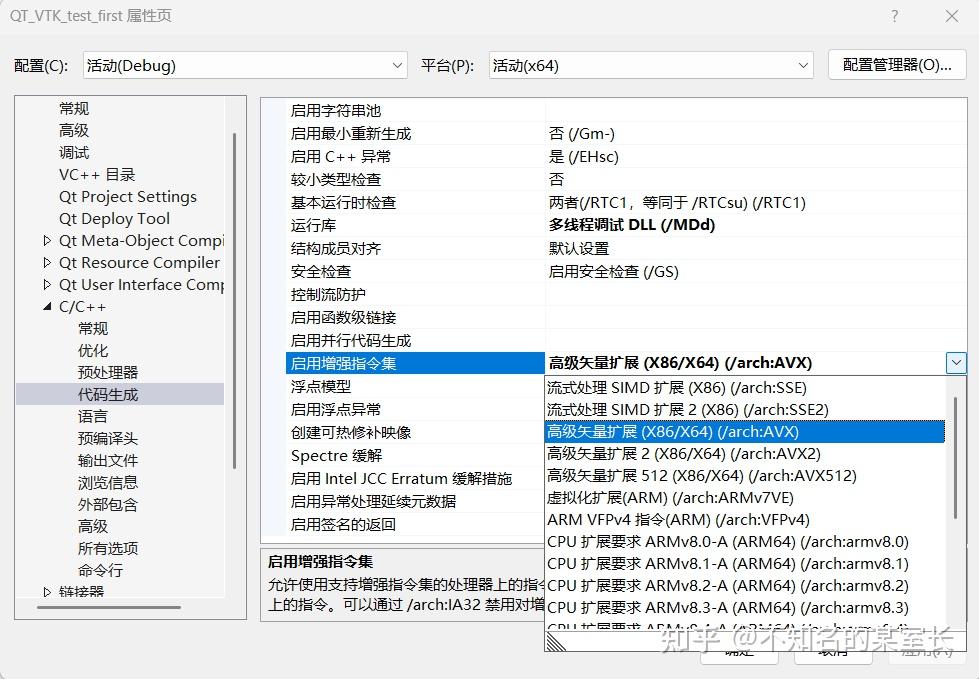Choose /arch:armv8.0 option in list
Screen dimensions: 979x679
click(x=745, y=542)
